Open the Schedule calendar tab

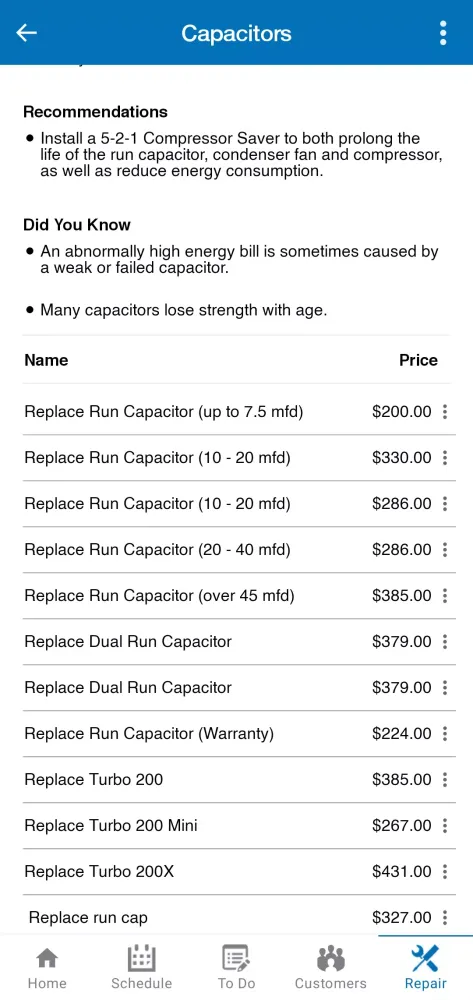coord(142,967)
